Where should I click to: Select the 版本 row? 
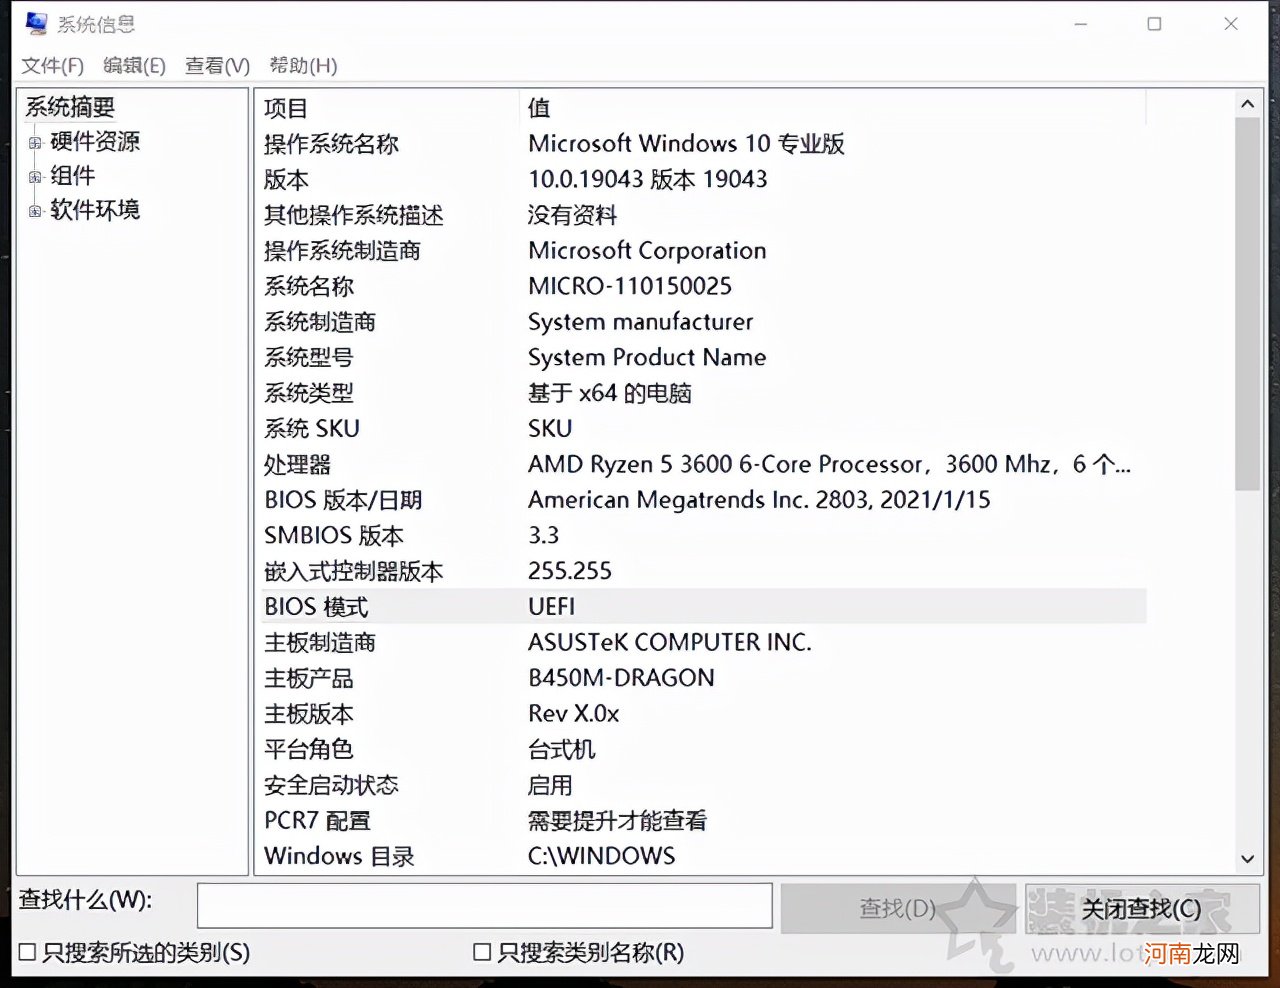pos(703,180)
